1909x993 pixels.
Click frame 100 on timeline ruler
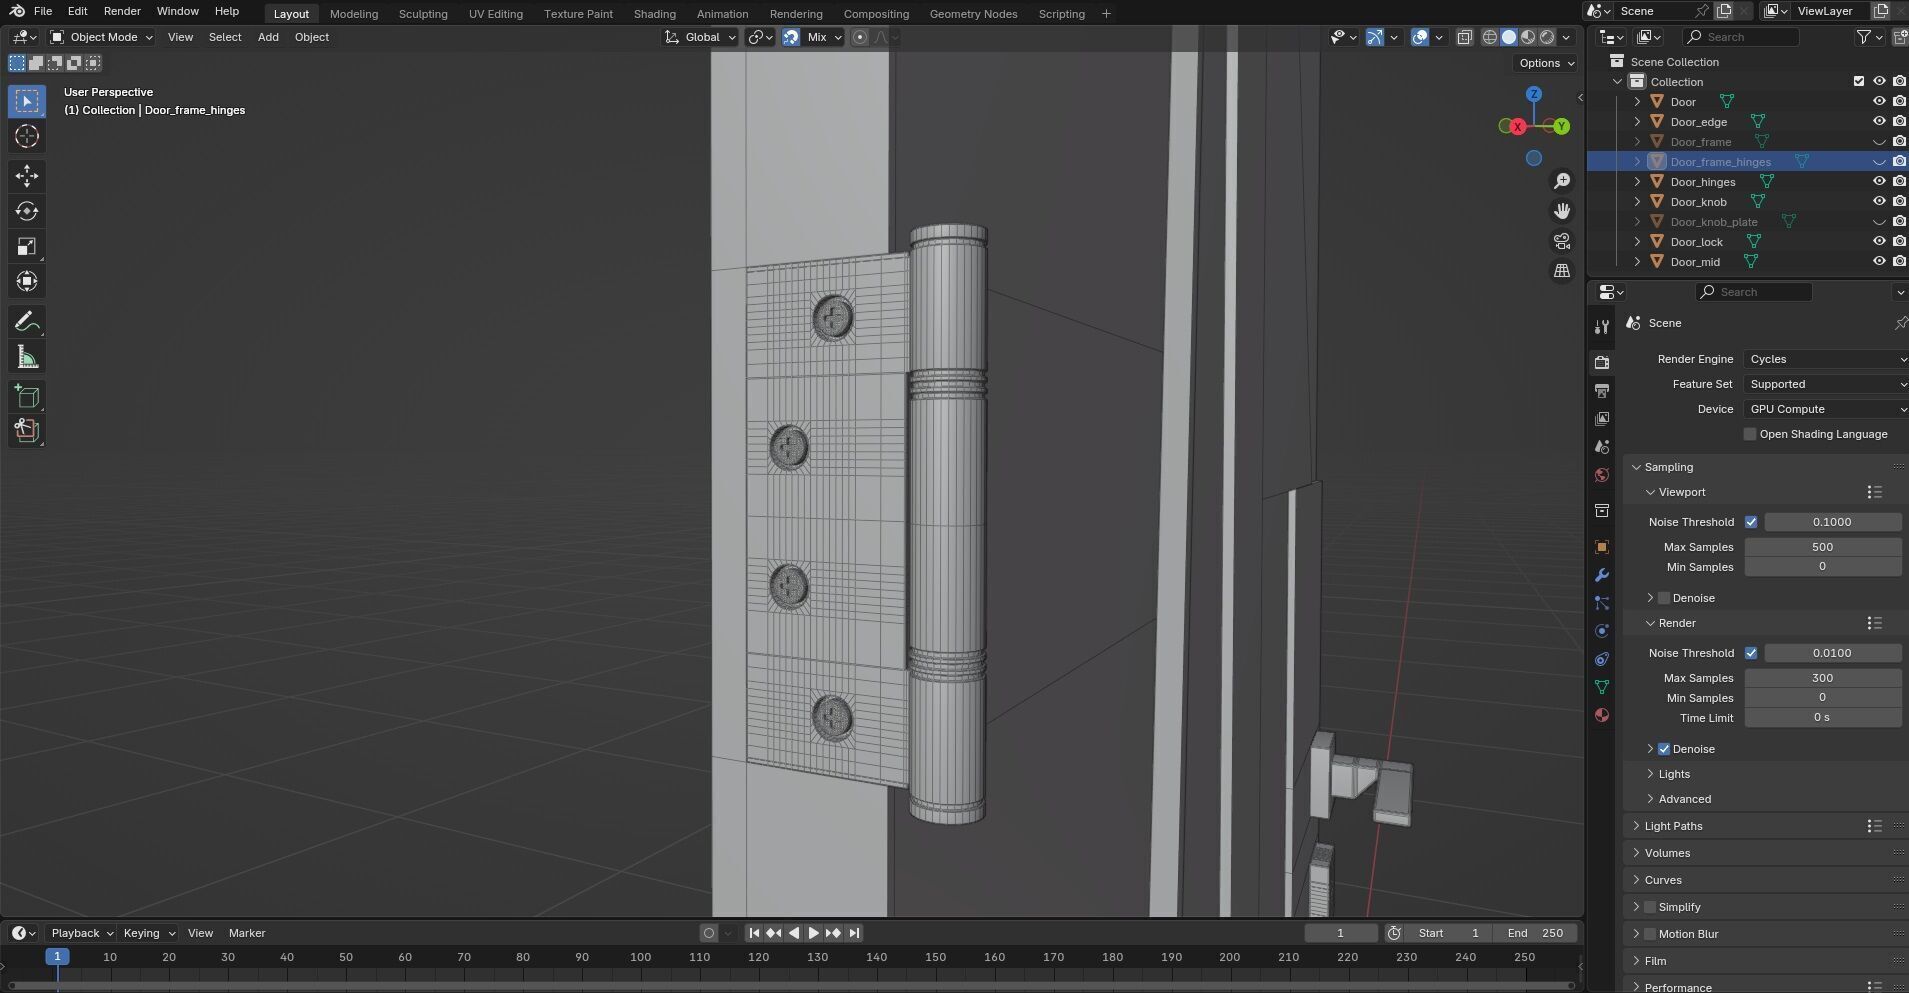(640, 957)
